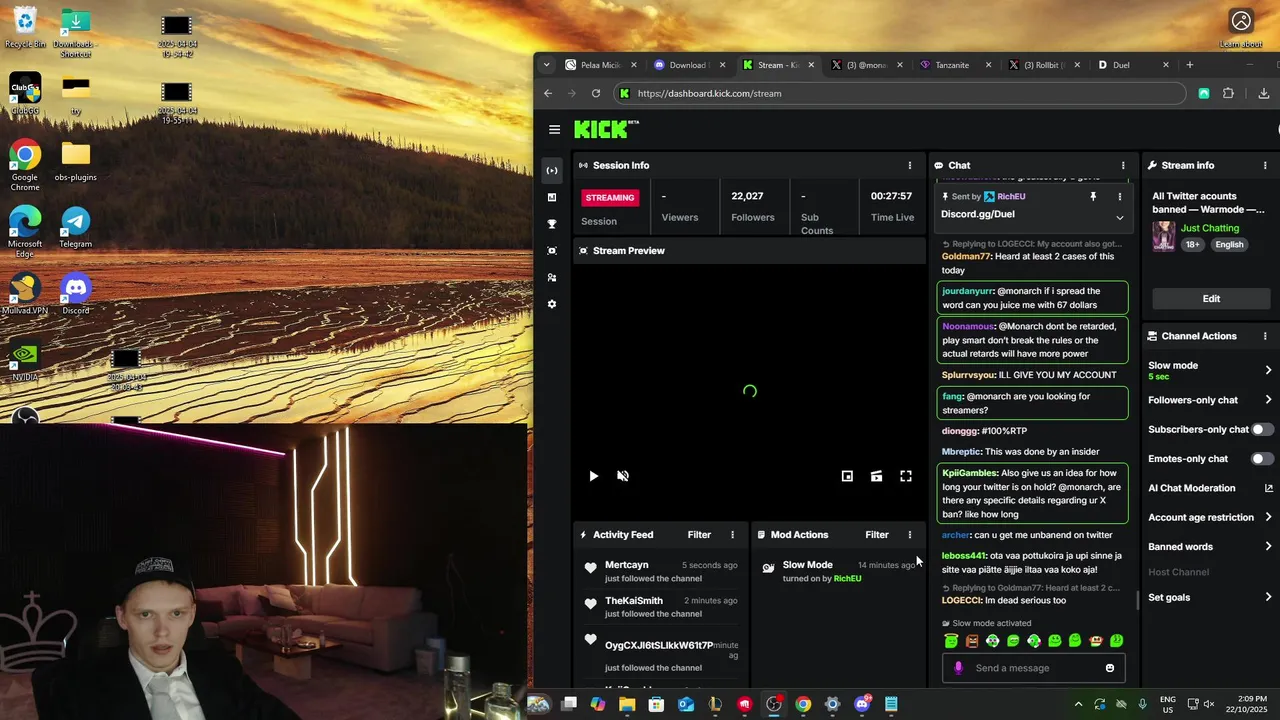Open Telegram desktop shortcut

(76, 227)
